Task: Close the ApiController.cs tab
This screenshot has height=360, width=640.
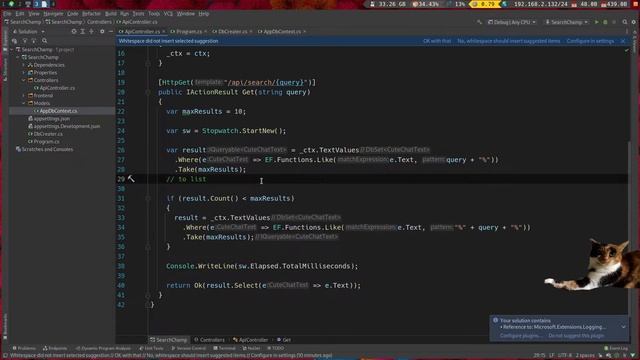Action: pos(164,31)
